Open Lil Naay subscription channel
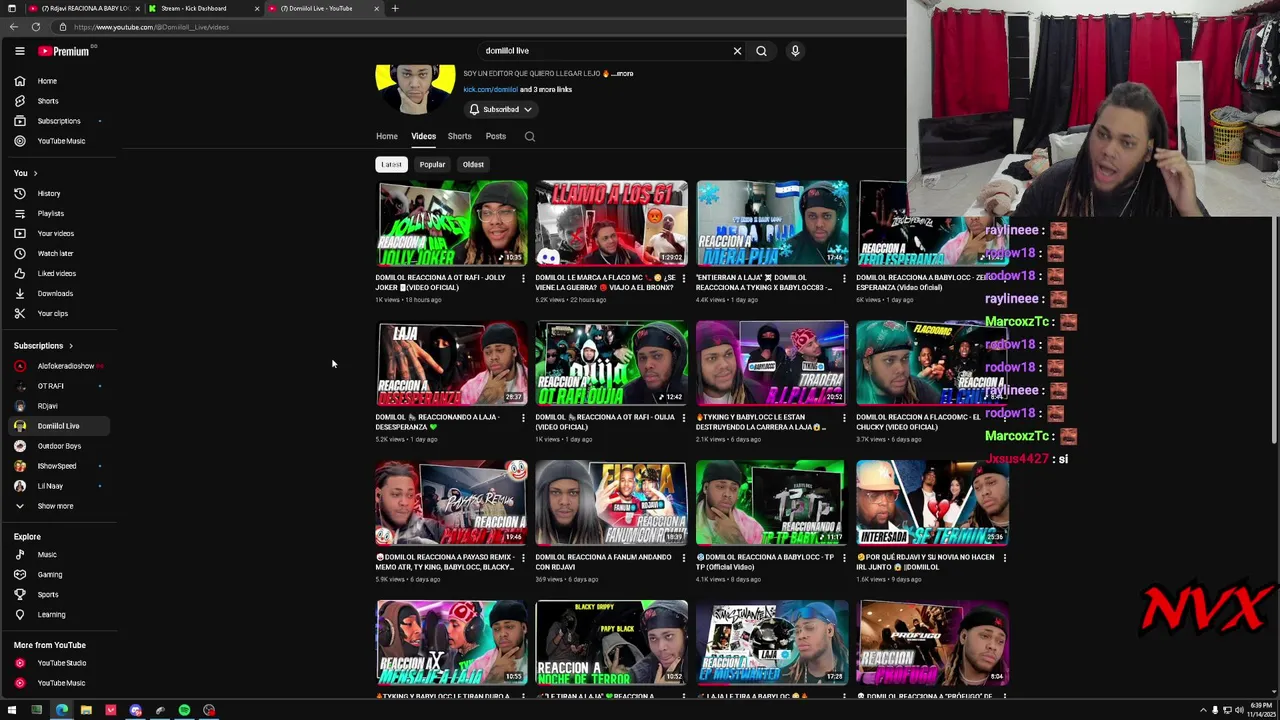The width and height of the screenshot is (1280, 720). [x=50, y=486]
